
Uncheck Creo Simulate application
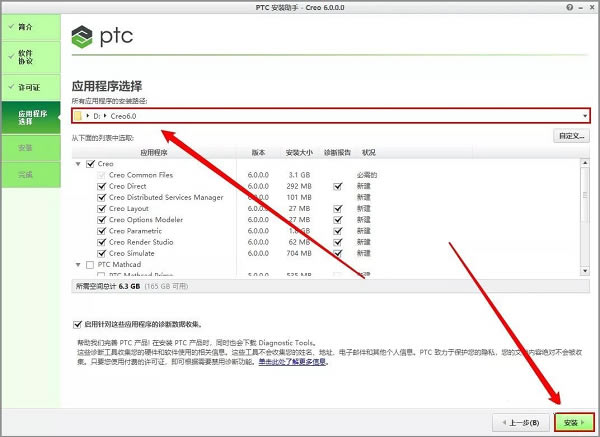coord(101,253)
